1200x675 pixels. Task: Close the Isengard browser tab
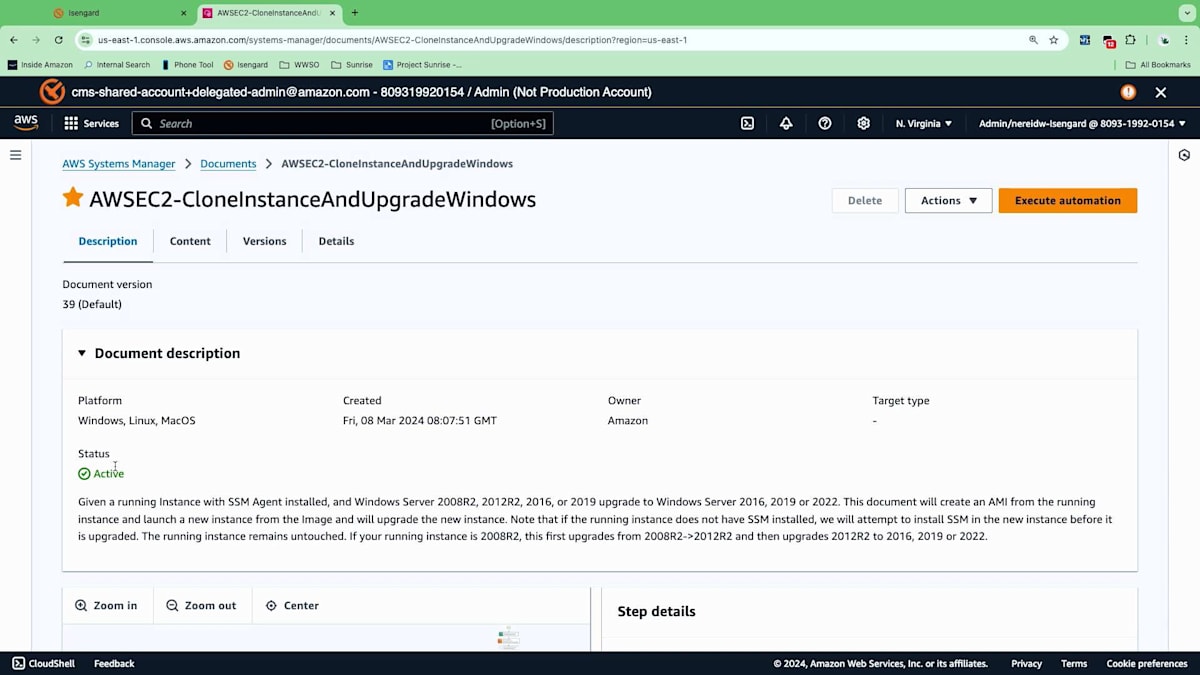click(x=183, y=13)
